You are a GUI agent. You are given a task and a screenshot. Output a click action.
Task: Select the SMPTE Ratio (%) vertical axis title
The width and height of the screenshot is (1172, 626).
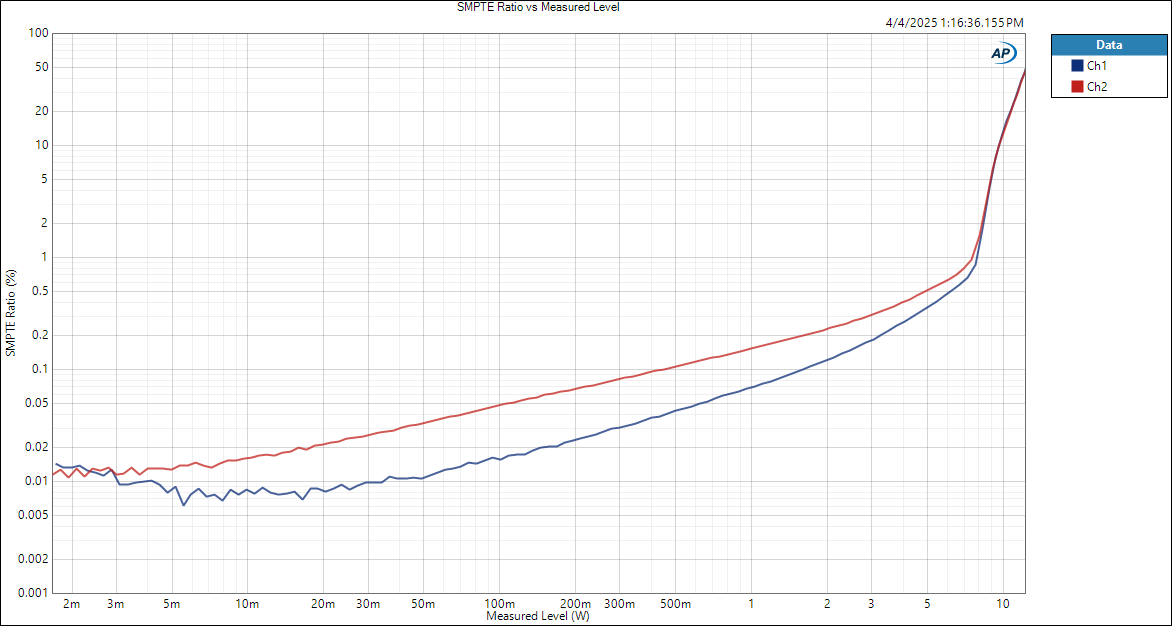pyautogui.click(x=11, y=313)
